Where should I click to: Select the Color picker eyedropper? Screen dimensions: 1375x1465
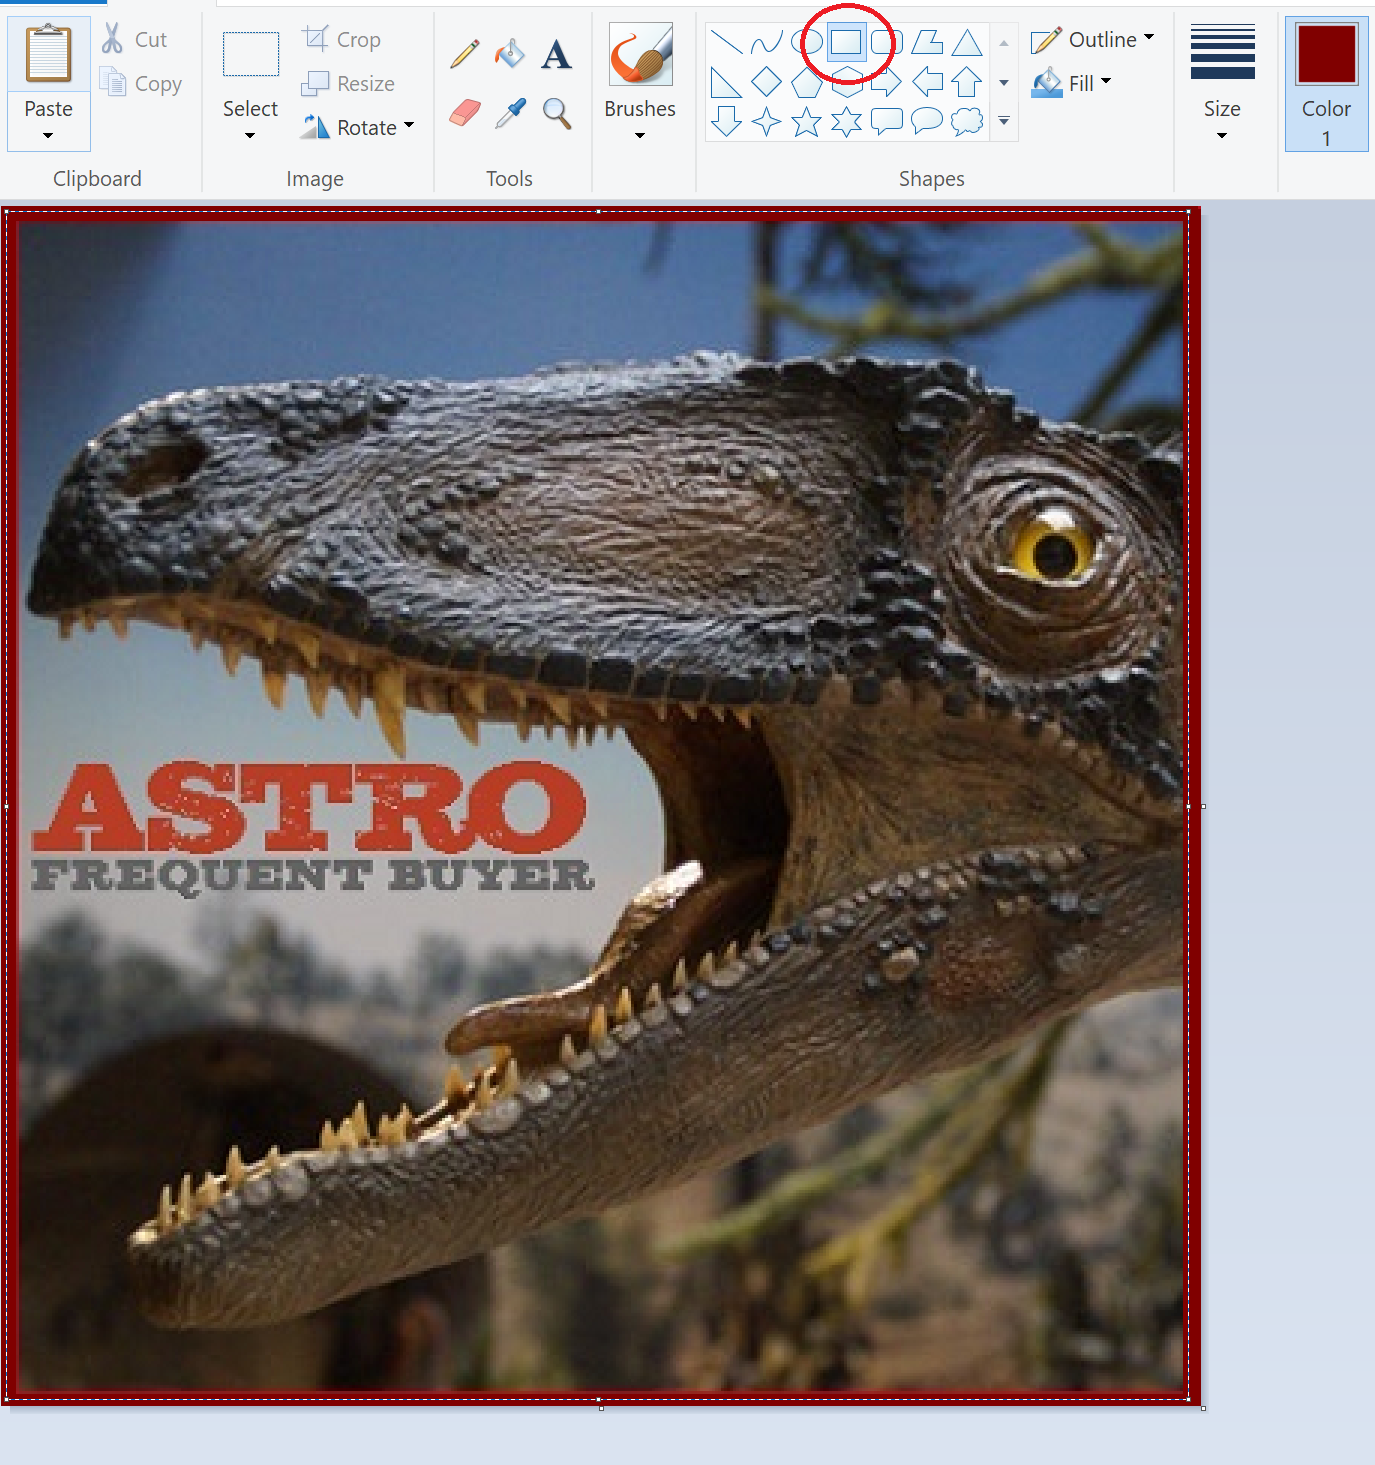[x=510, y=113]
